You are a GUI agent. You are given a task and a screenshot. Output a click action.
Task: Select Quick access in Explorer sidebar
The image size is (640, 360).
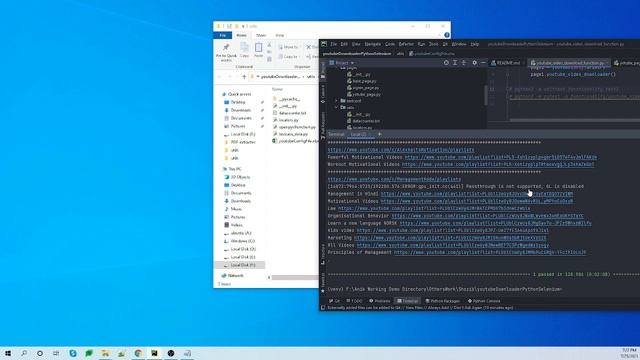click(236, 94)
